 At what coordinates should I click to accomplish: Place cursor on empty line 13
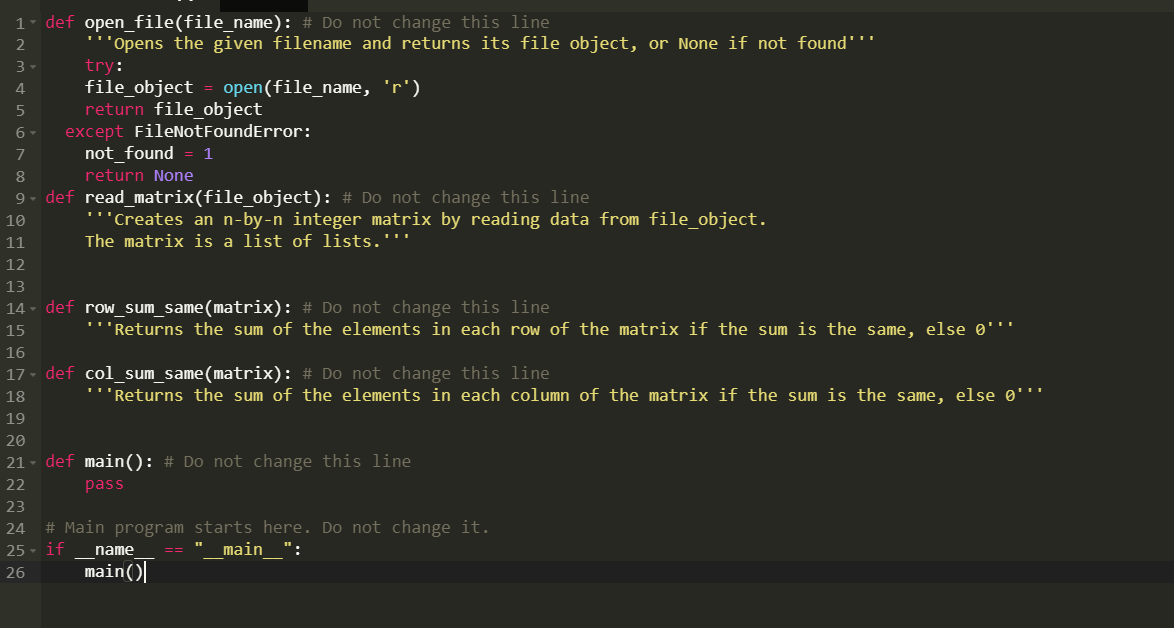coord(599,286)
